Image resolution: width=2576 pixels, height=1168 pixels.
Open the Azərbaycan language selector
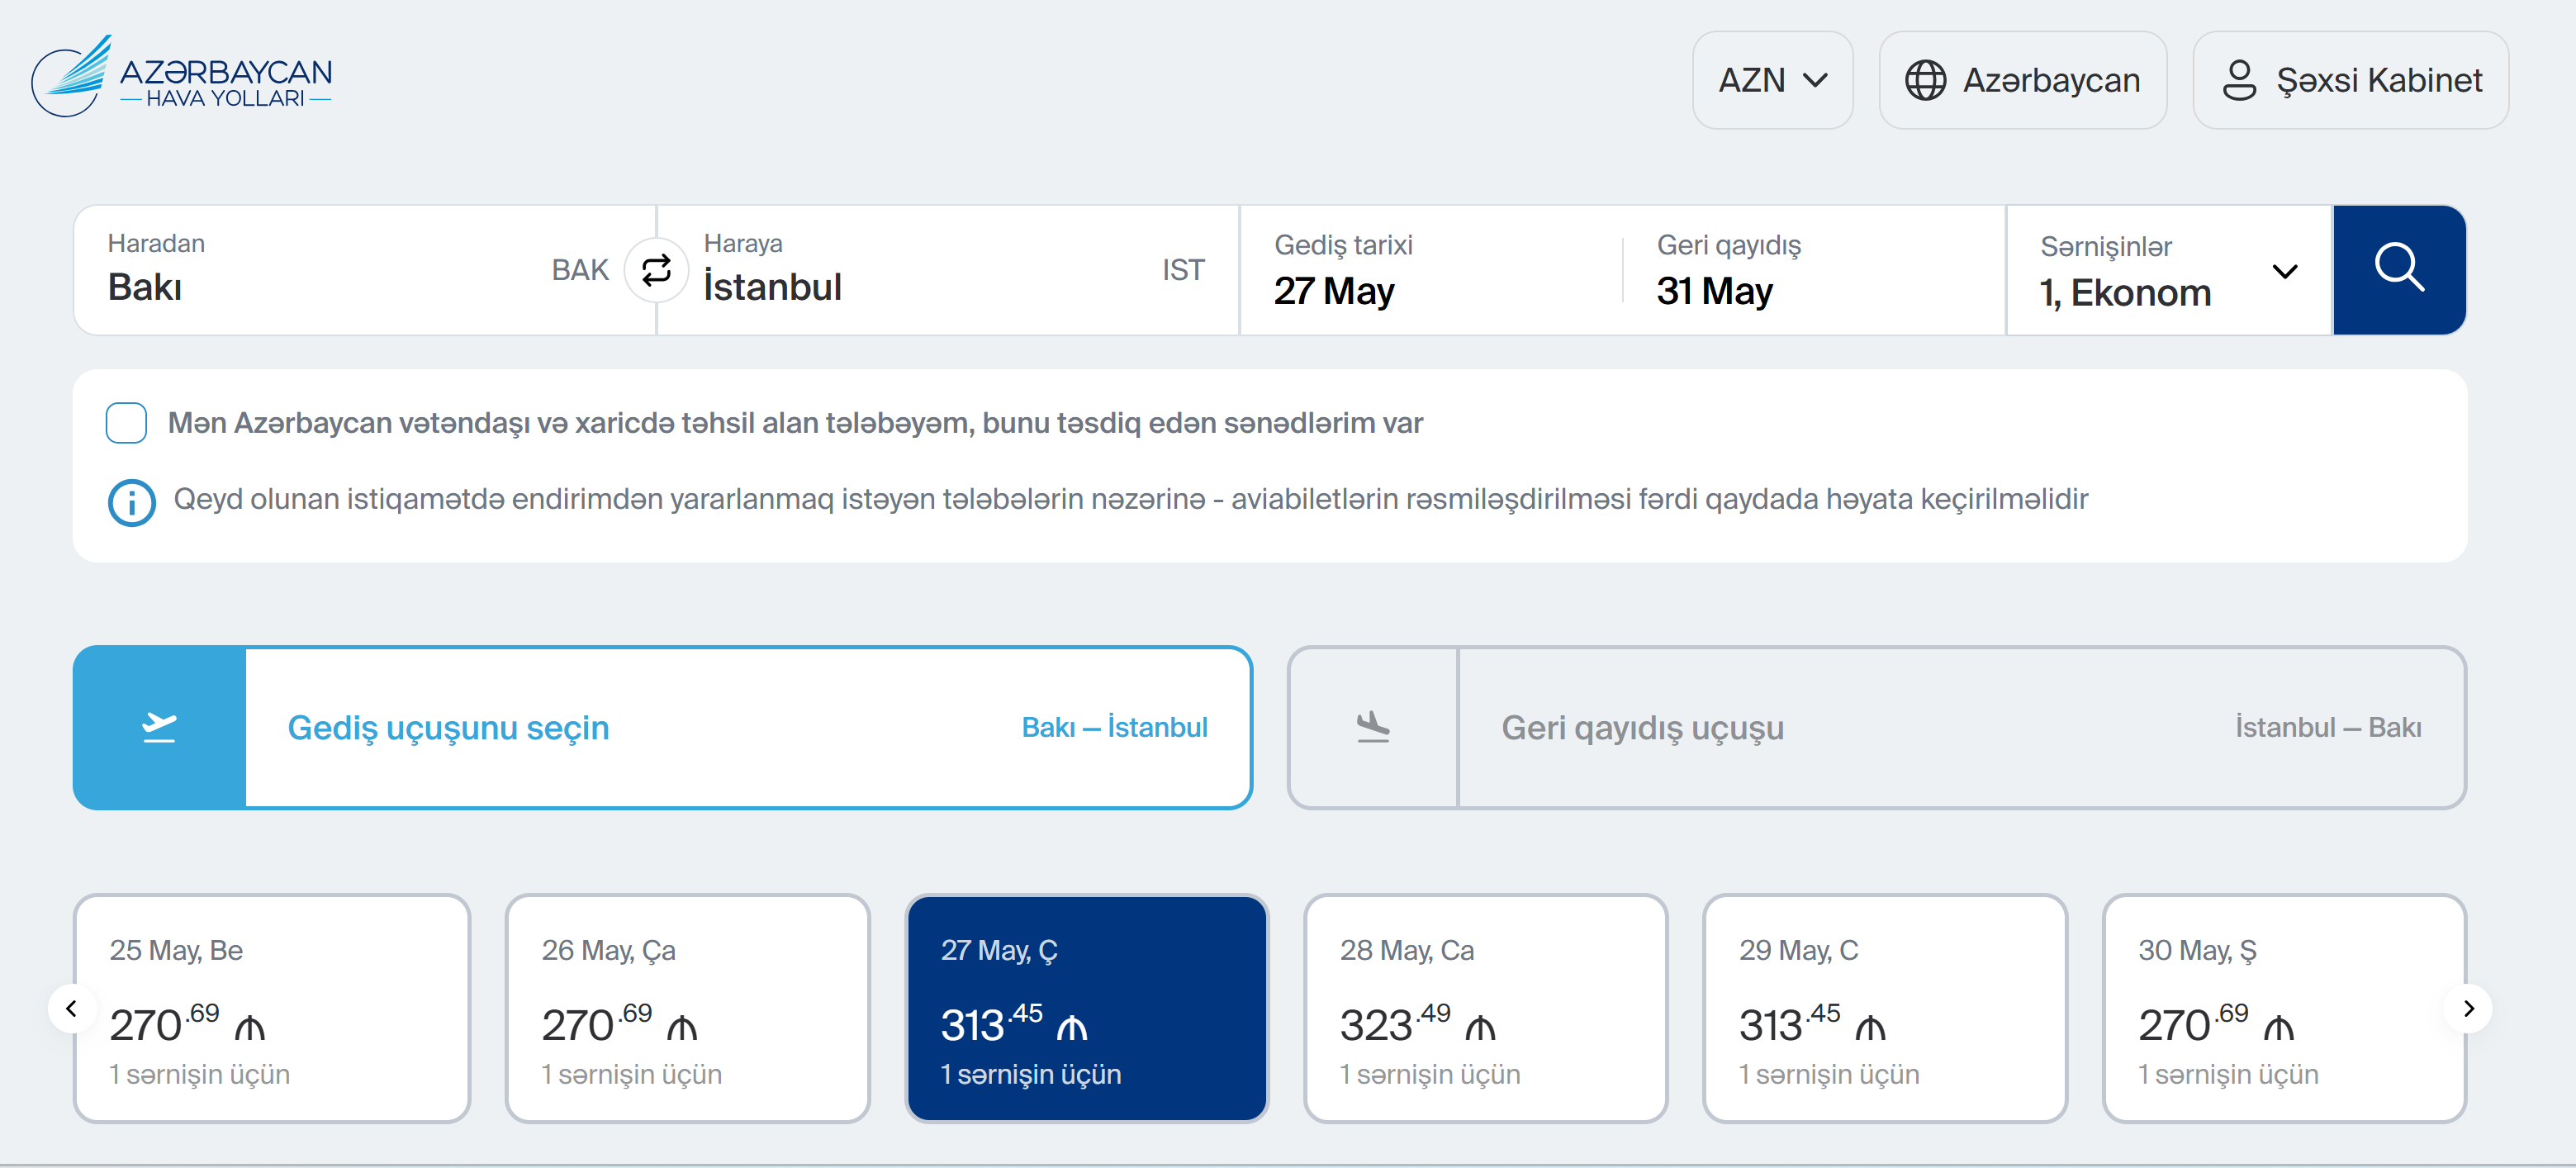coord(2022,80)
